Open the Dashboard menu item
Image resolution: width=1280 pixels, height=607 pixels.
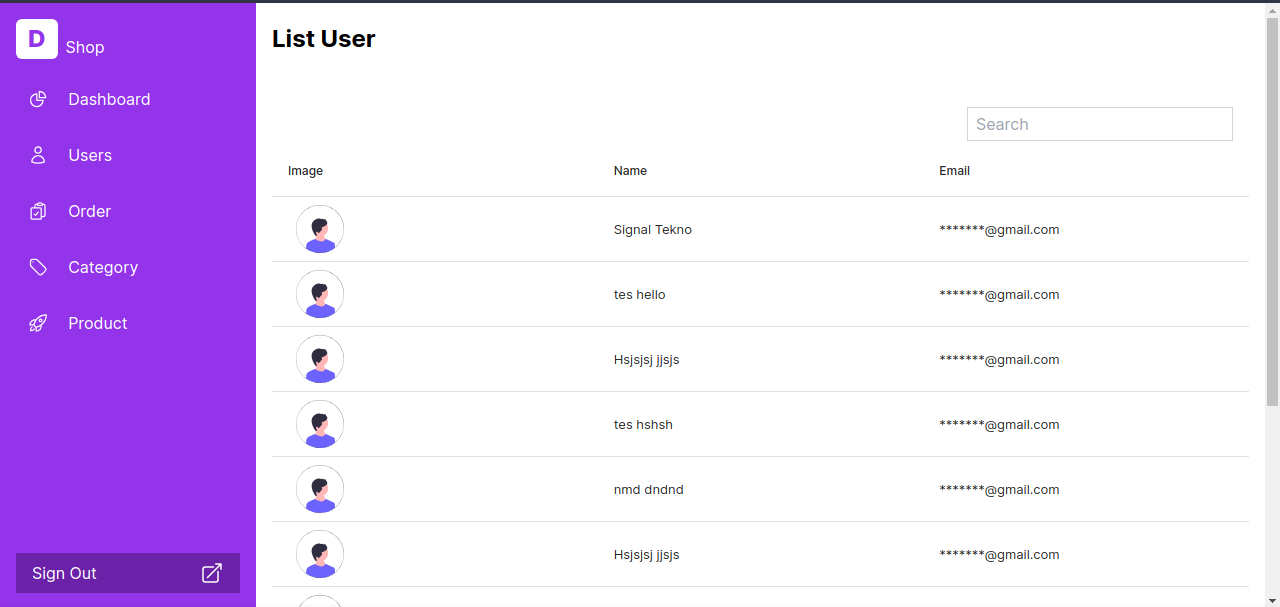(109, 99)
